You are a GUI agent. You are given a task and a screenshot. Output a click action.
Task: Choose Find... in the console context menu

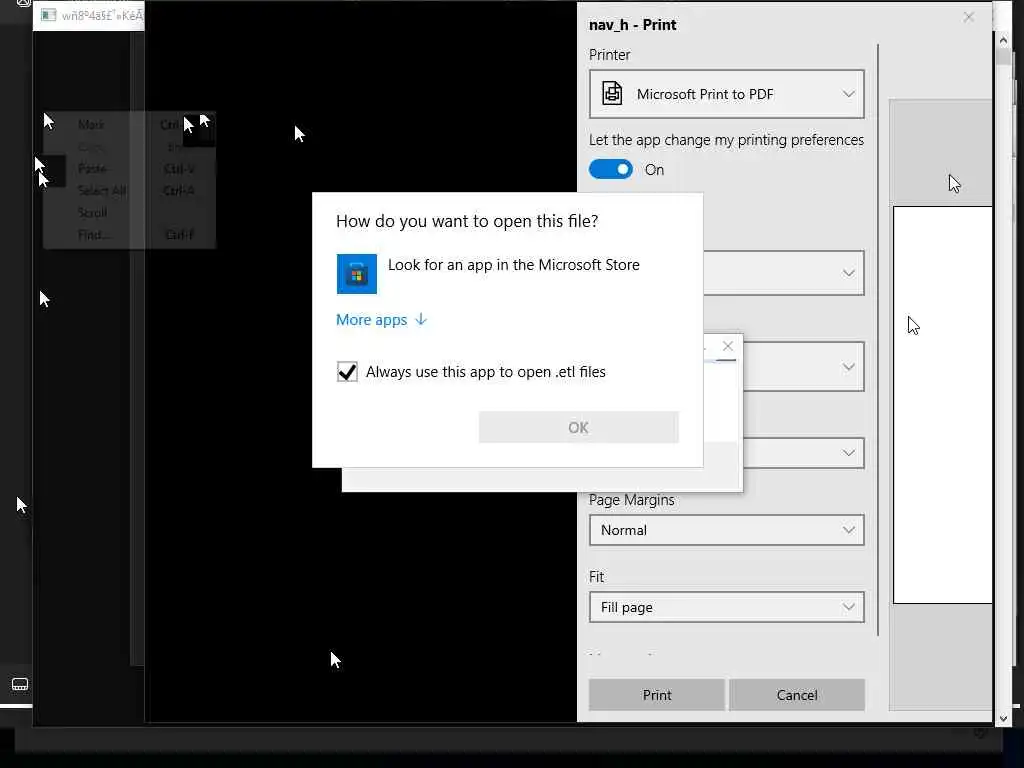[94, 234]
